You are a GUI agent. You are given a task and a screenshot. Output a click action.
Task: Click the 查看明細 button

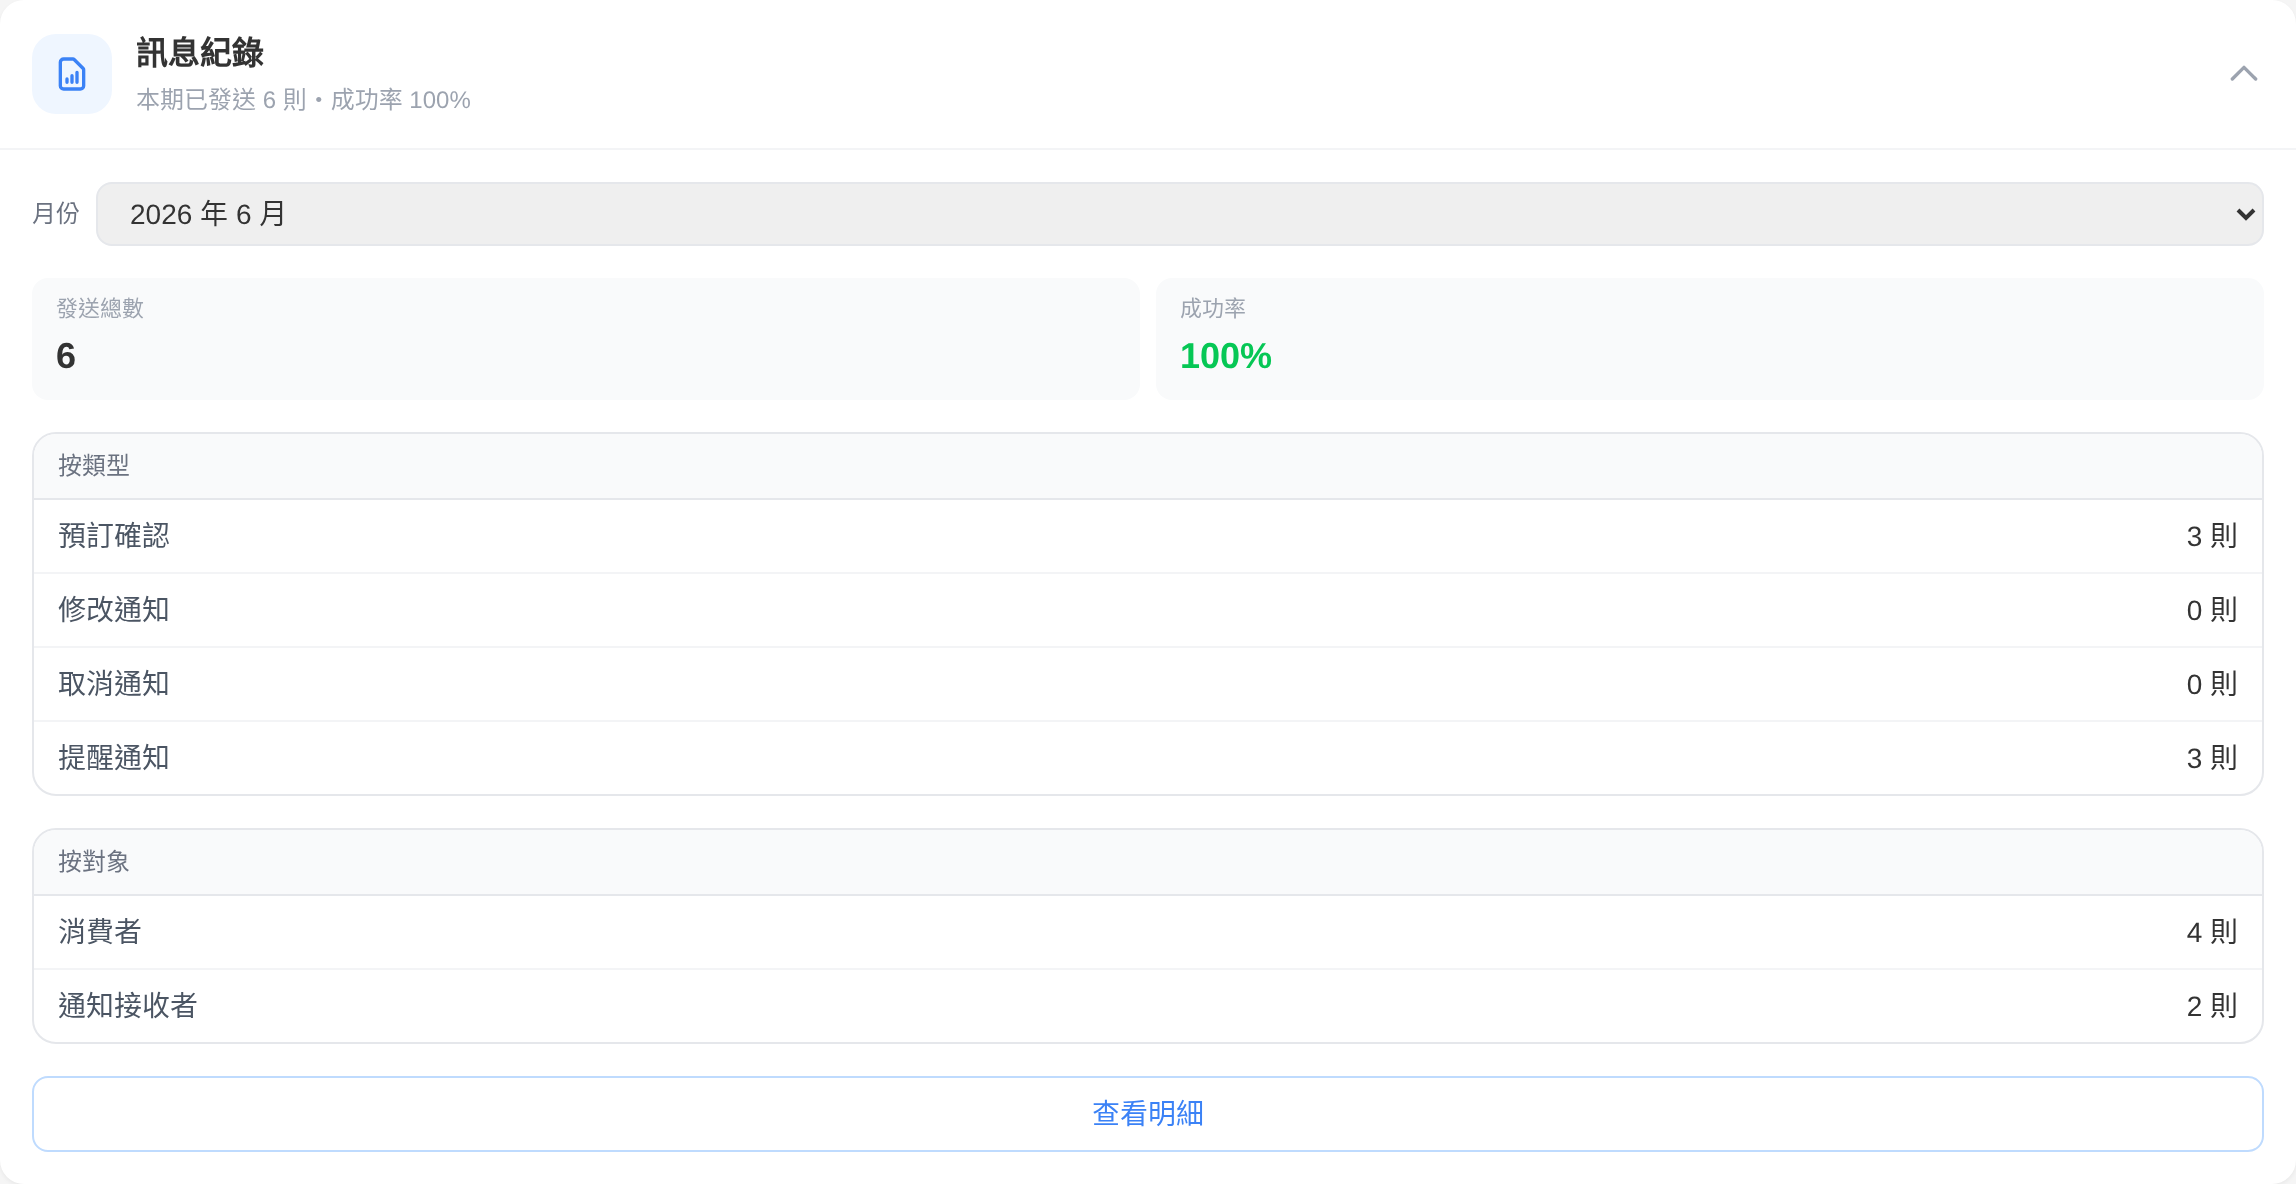(1147, 1113)
